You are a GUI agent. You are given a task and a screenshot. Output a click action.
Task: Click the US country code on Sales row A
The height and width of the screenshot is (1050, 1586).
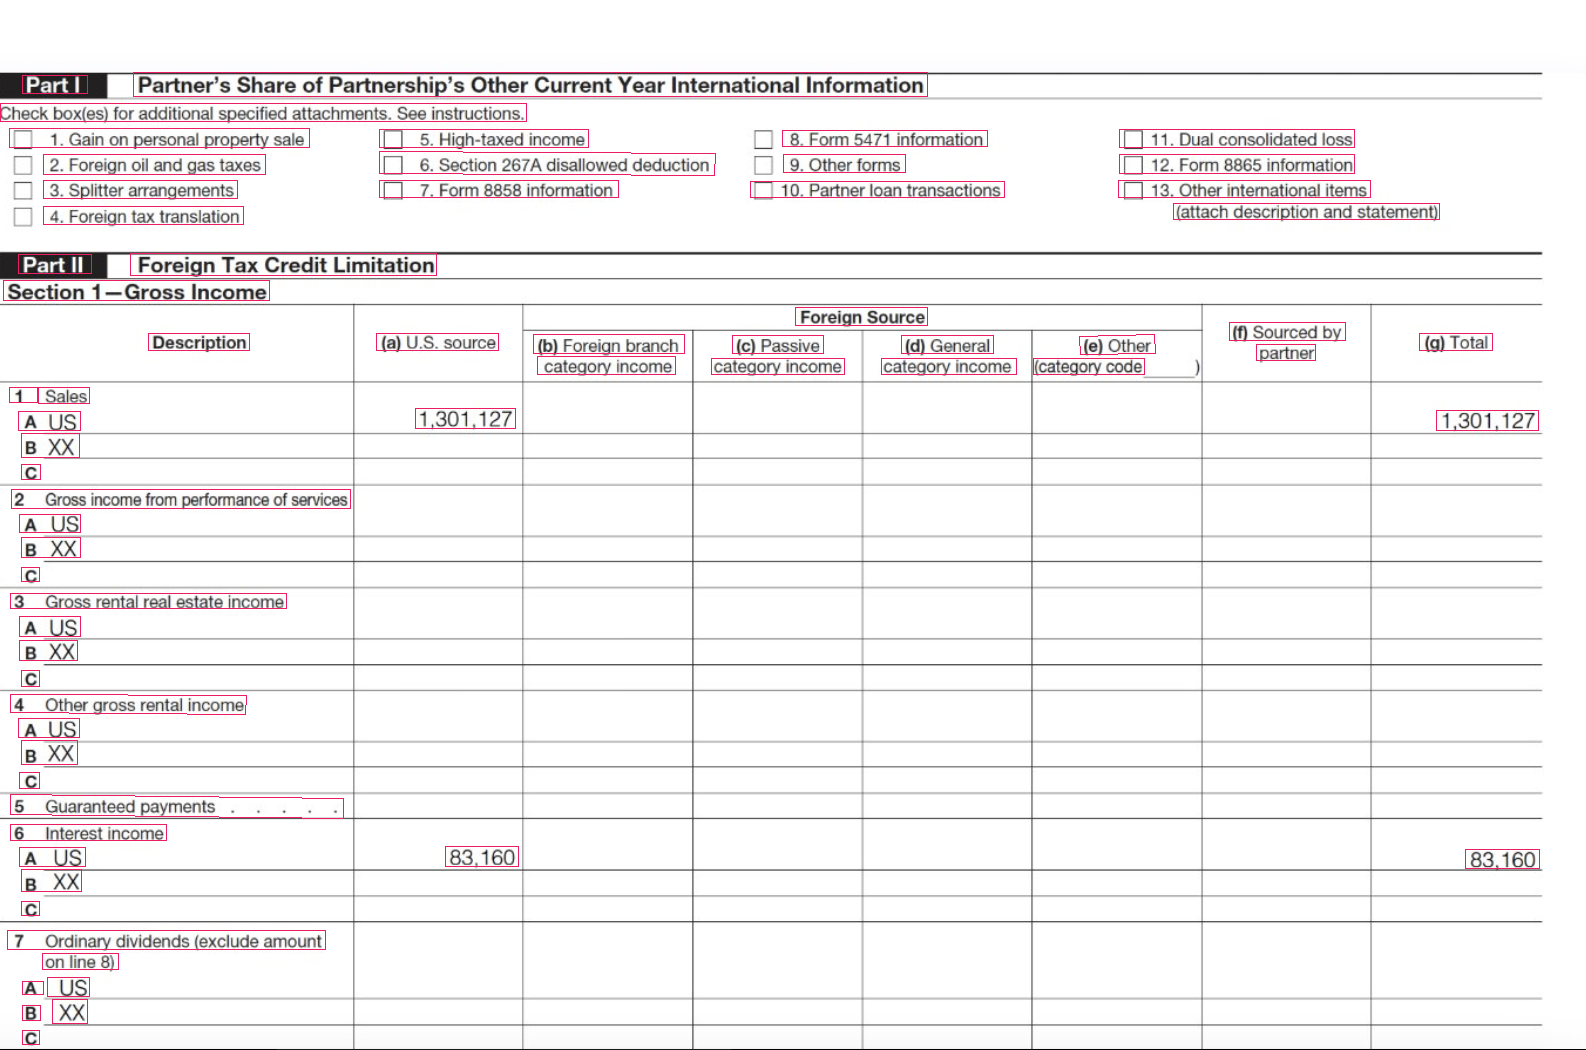point(63,422)
